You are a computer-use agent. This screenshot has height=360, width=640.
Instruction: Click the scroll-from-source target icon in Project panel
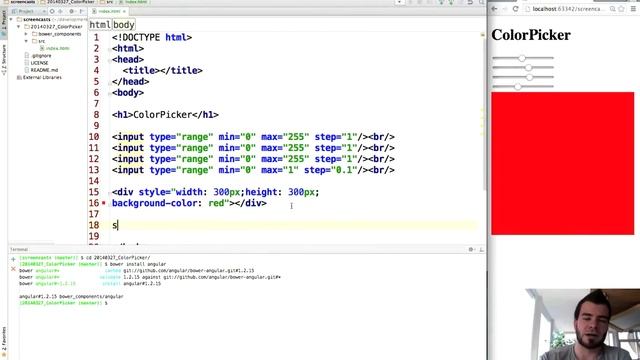52,11
